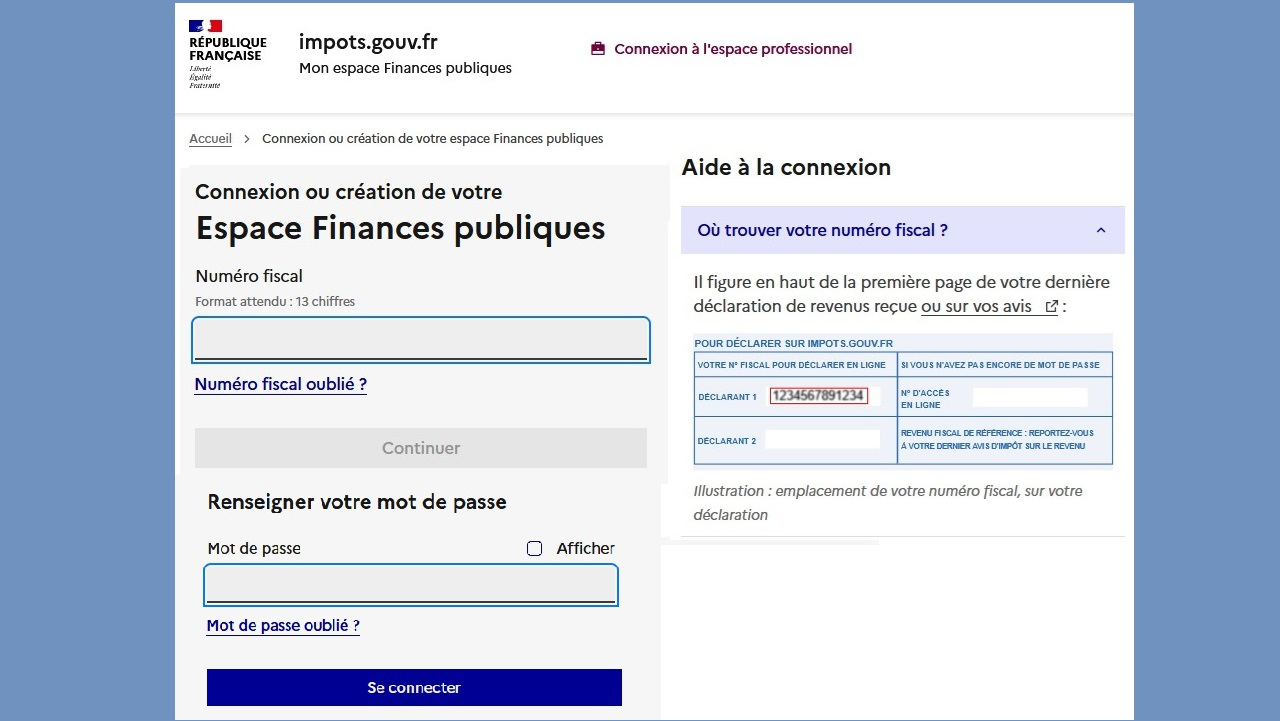The height and width of the screenshot is (721, 1280).
Task: Open the 'Numéro fiscal oublié ?' link
Action: (280, 385)
